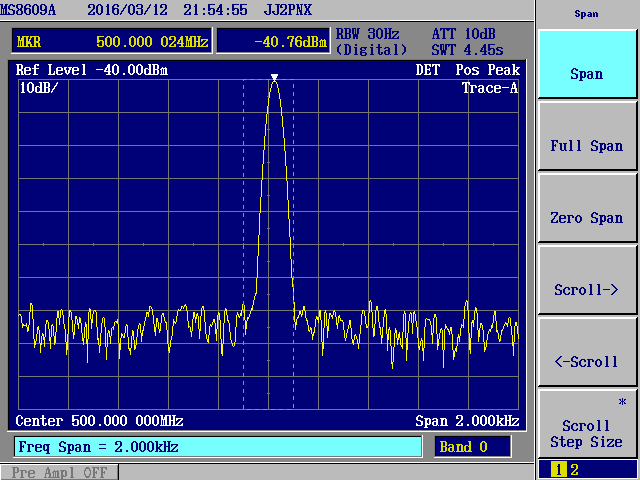640x480 pixels.
Task: Click the MS8609A model label
Action: click(28, 10)
